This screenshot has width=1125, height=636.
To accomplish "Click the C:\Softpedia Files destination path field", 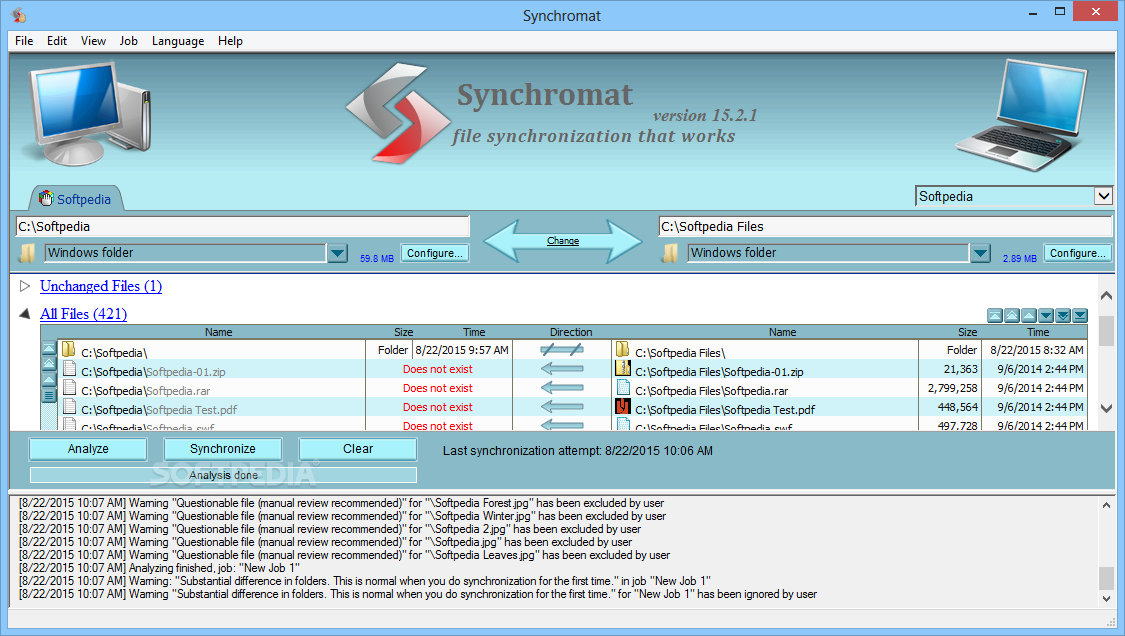I will 885,226.
